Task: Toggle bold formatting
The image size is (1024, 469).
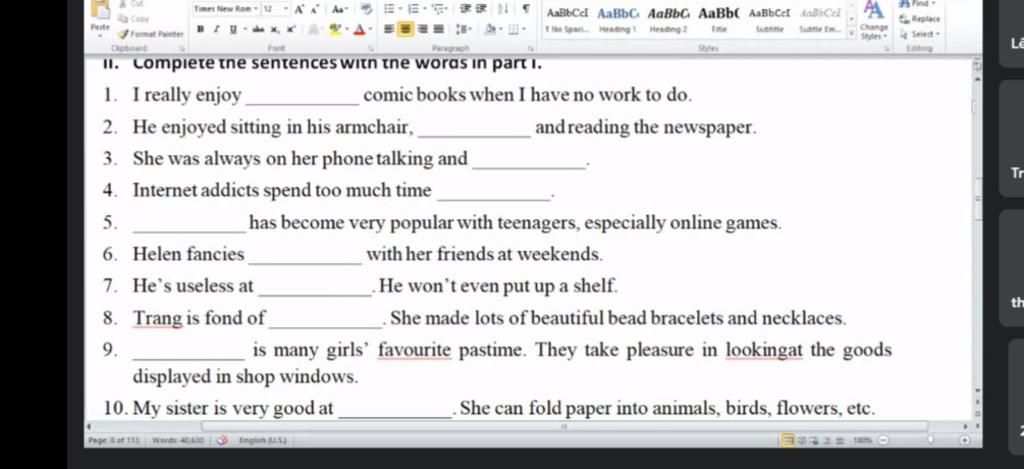Action: pyautogui.click(x=200, y=29)
